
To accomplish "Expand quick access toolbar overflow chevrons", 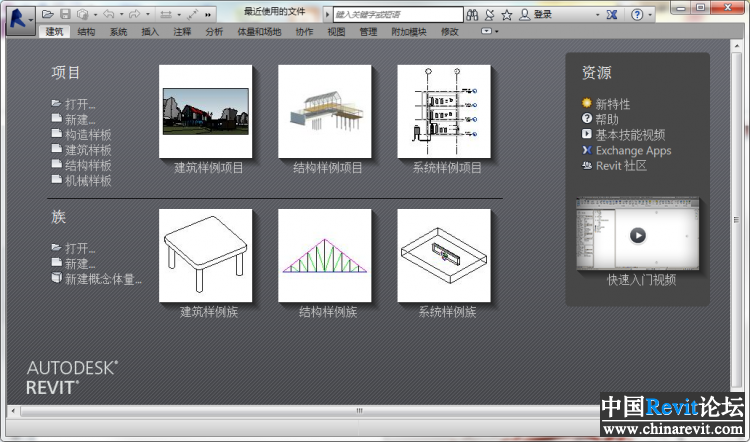I will coord(208,15).
